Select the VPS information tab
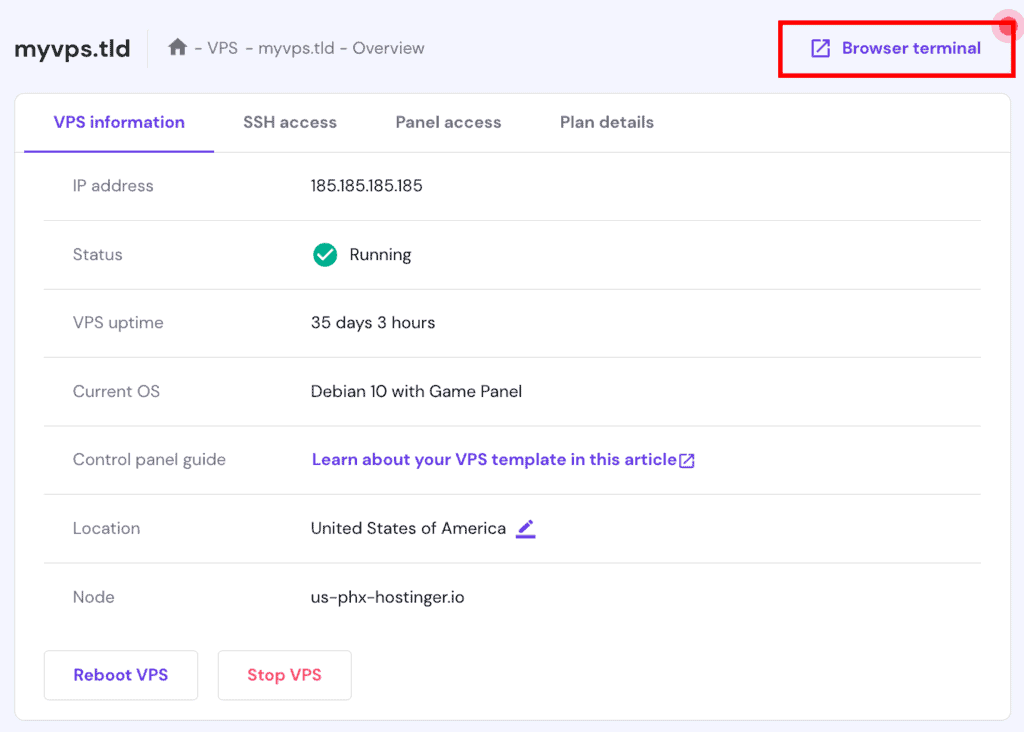This screenshot has width=1024, height=732. (x=119, y=122)
